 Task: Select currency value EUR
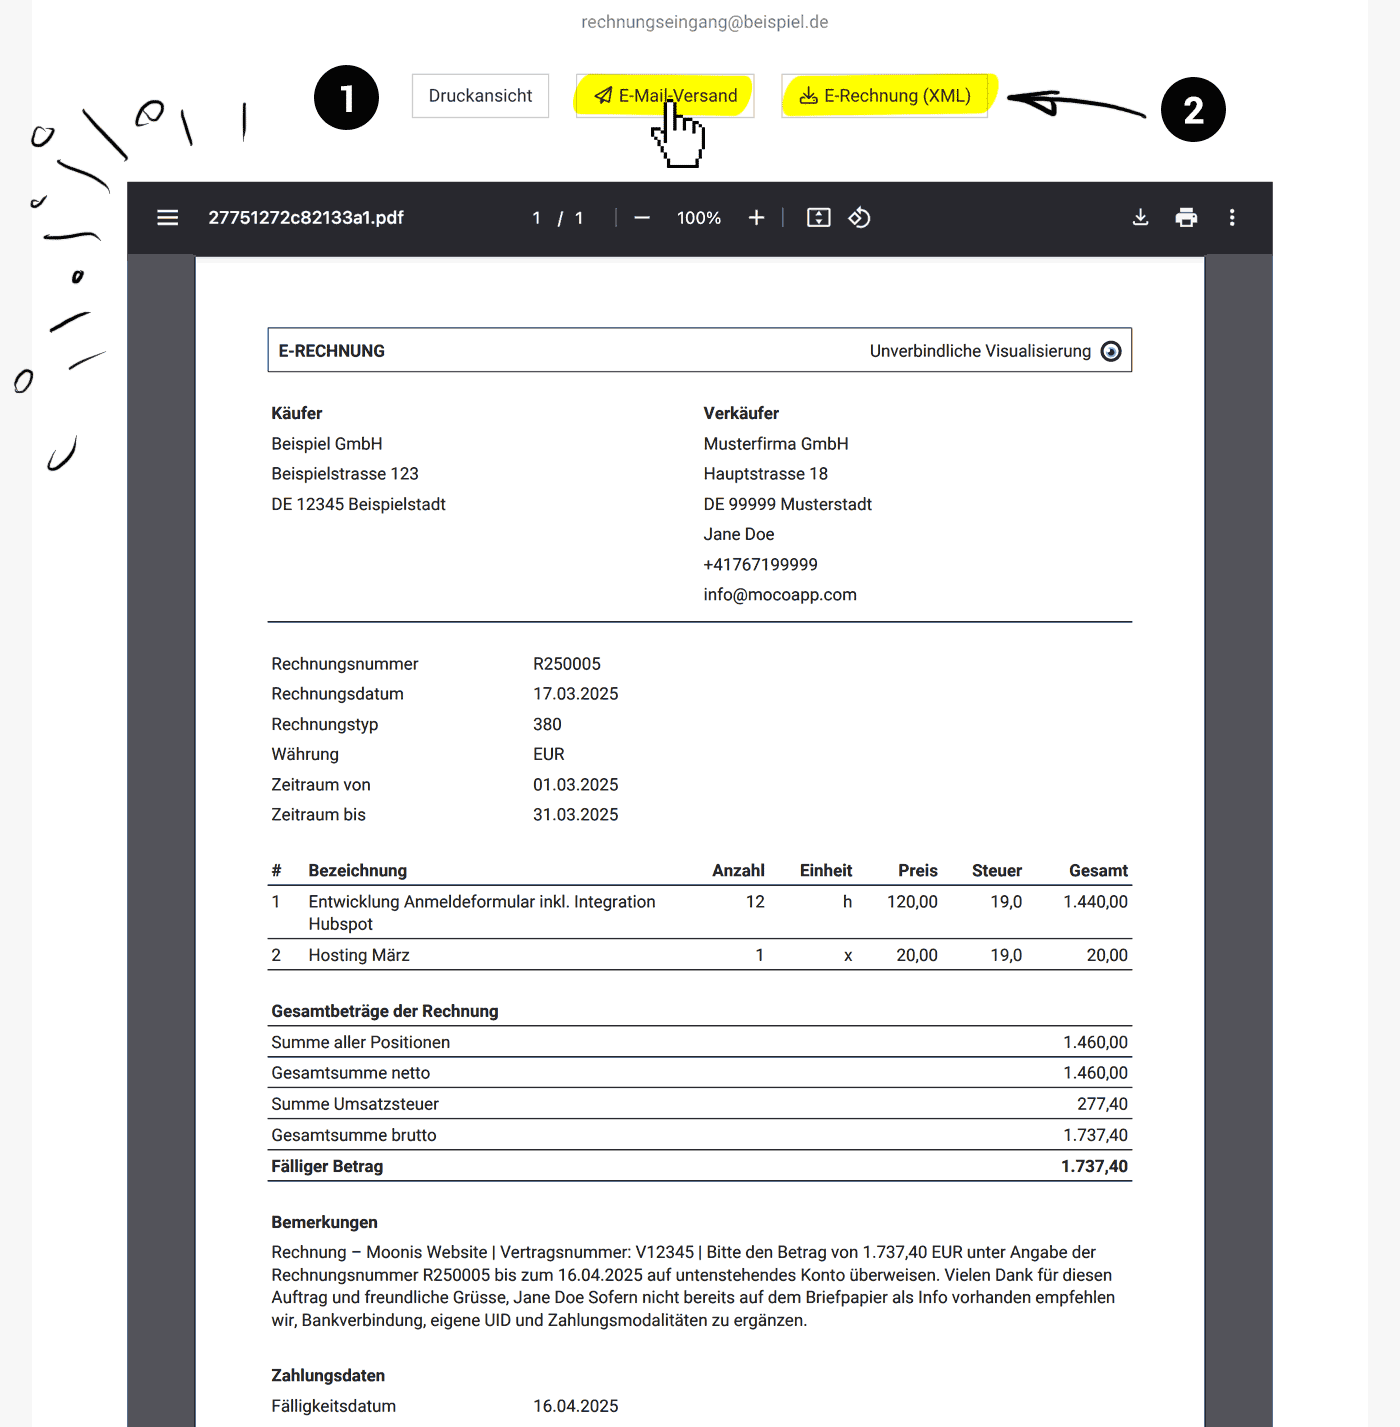click(549, 754)
